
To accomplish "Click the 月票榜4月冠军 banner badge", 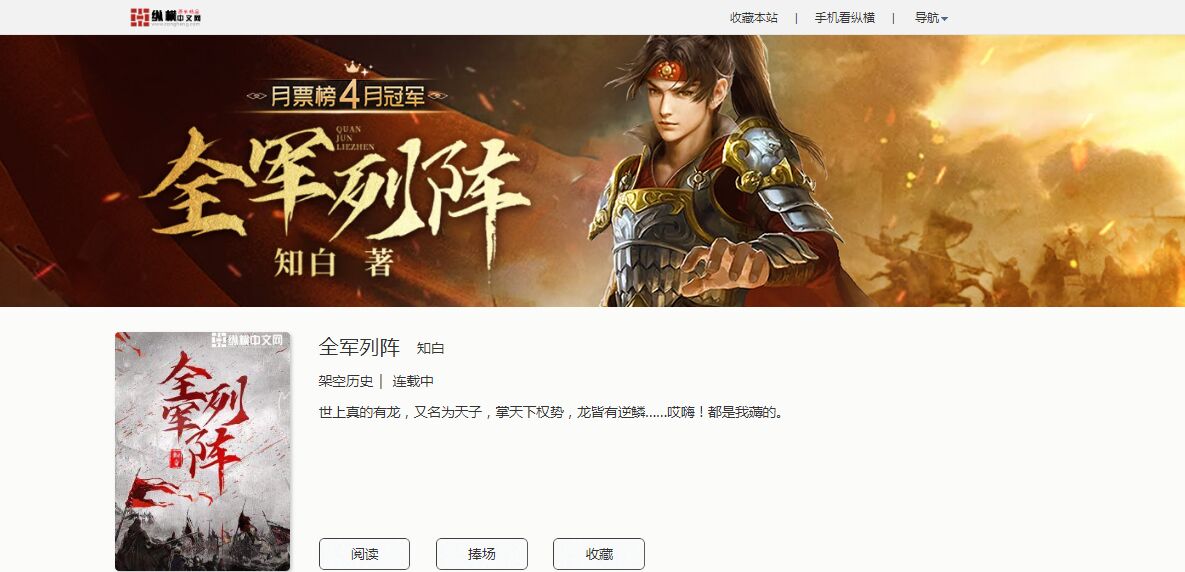I will (x=348, y=96).
